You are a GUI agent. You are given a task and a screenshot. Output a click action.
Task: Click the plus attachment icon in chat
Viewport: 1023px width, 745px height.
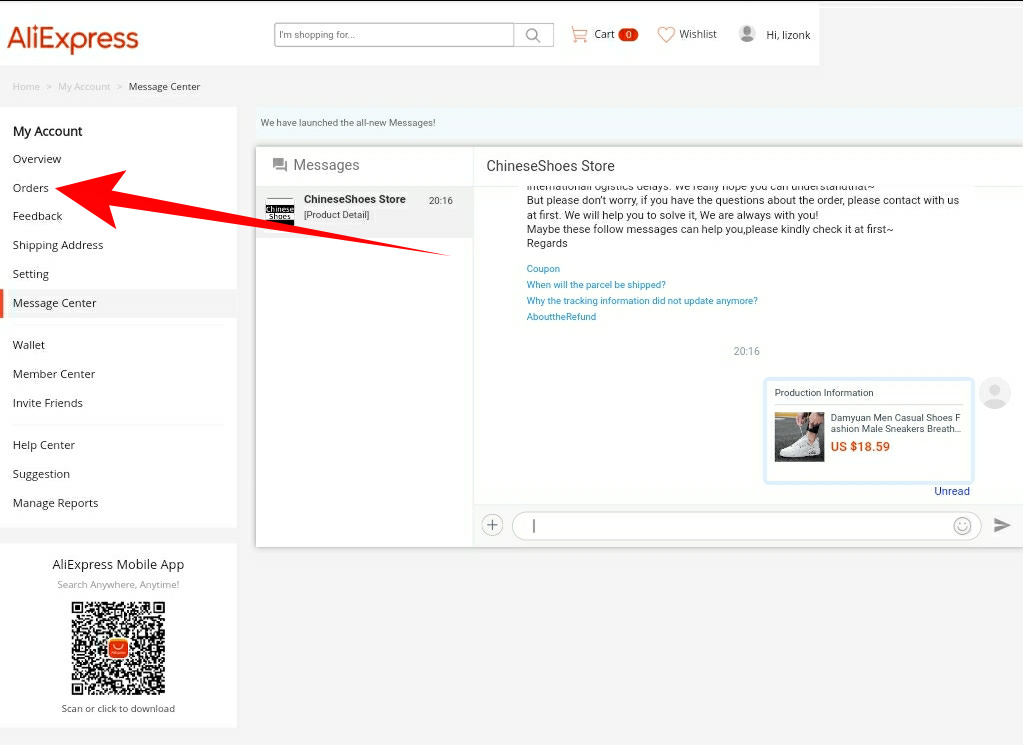click(493, 525)
